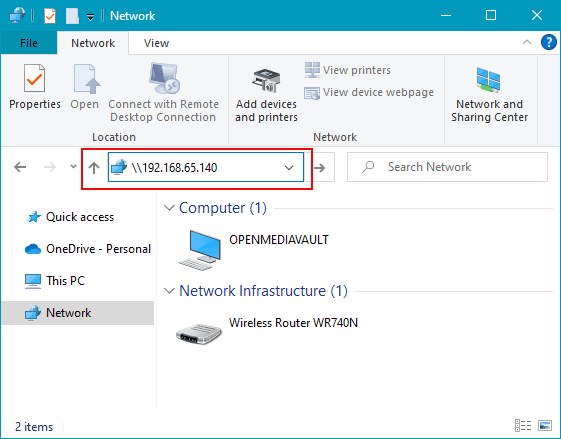Click the OPENMEDIAVAULT name label
561x439 pixels.
click(279, 240)
